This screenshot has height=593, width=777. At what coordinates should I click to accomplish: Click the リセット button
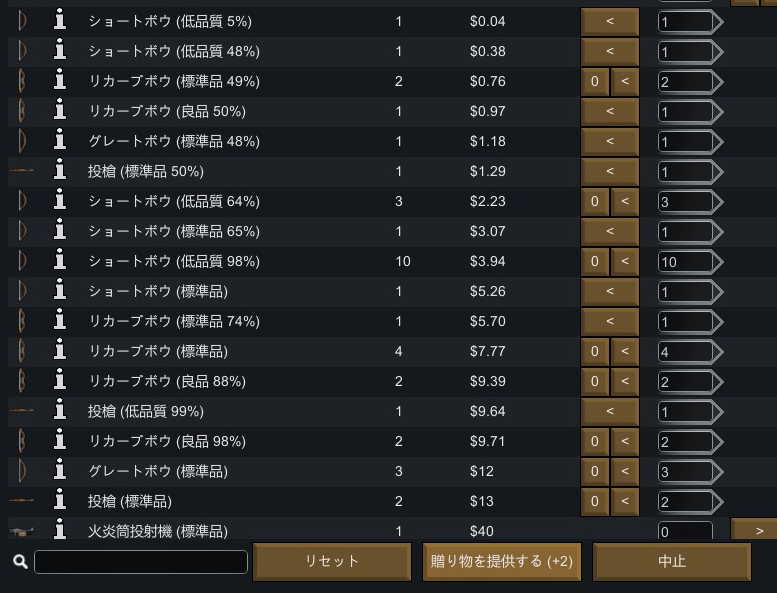coord(332,561)
